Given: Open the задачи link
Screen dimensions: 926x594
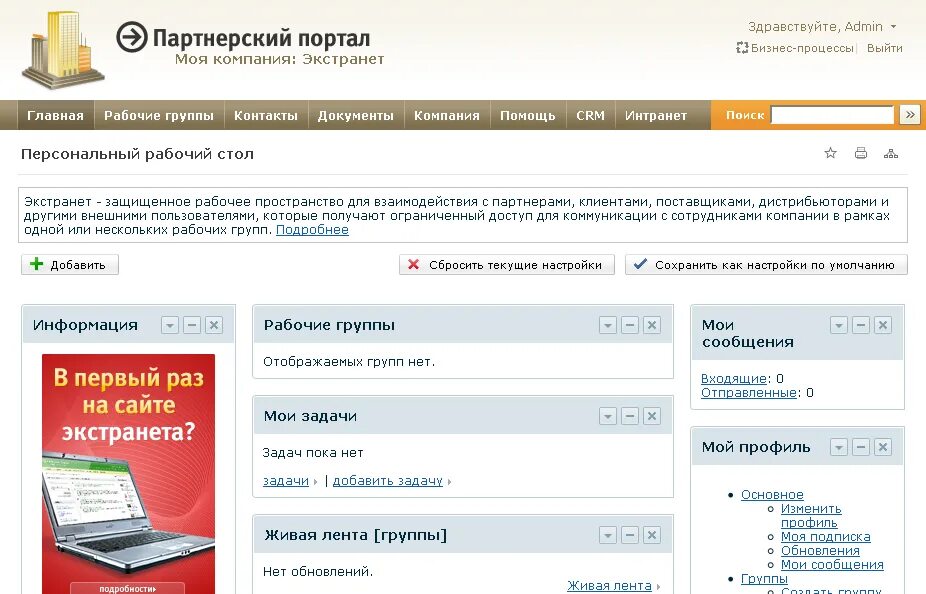Looking at the screenshot, I should tap(286, 481).
